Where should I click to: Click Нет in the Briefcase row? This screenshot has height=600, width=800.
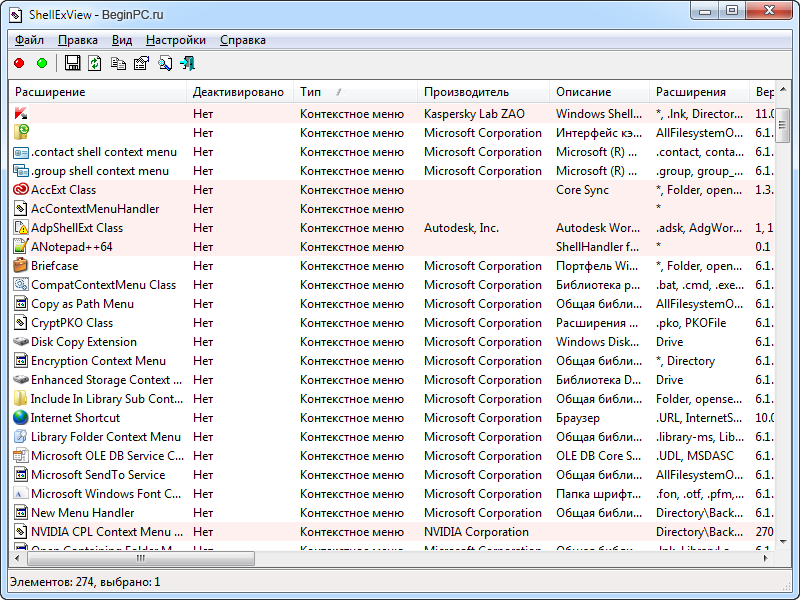(203, 266)
